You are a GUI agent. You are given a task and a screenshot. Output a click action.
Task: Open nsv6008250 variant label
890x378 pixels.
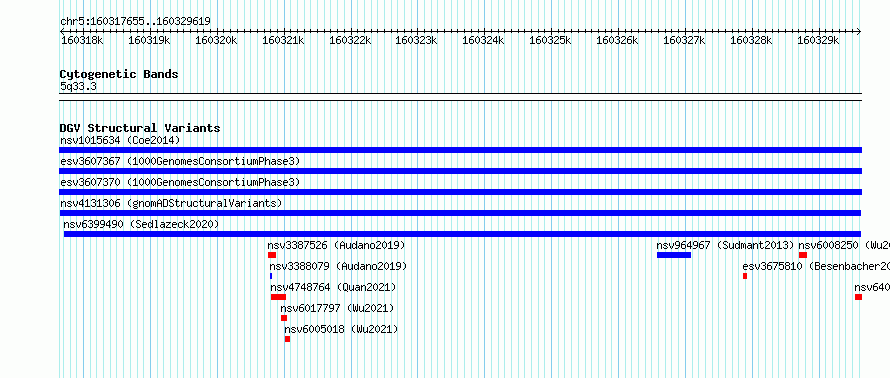click(x=844, y=245)
